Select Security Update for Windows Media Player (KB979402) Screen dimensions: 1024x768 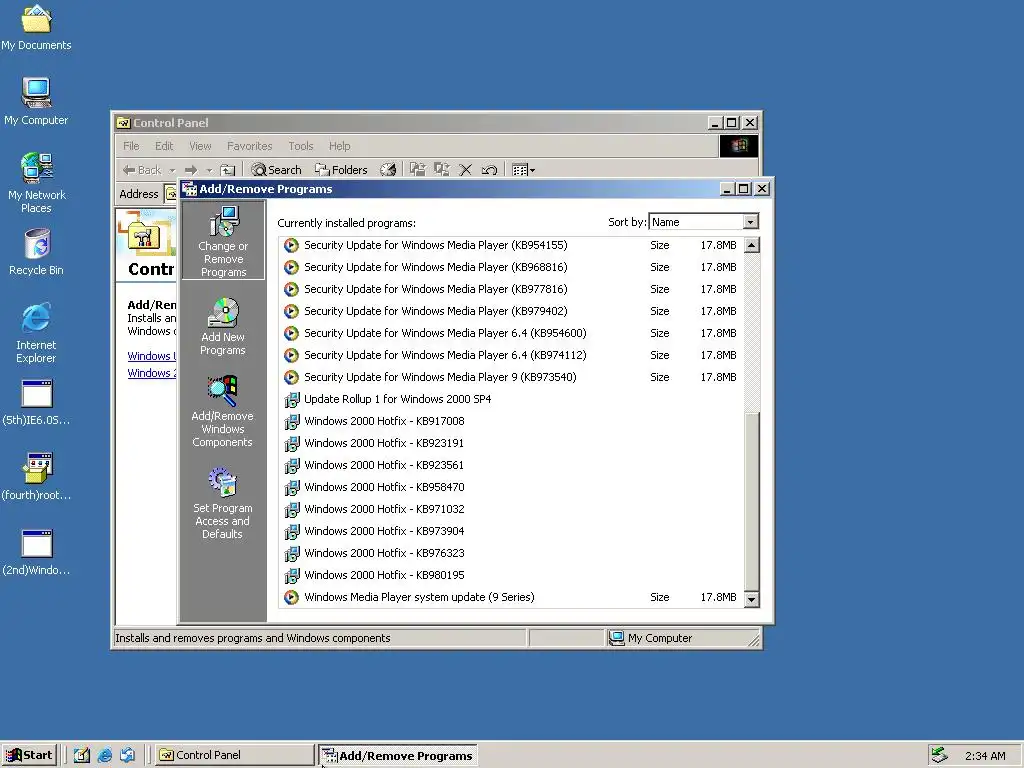tap(511, 311)
